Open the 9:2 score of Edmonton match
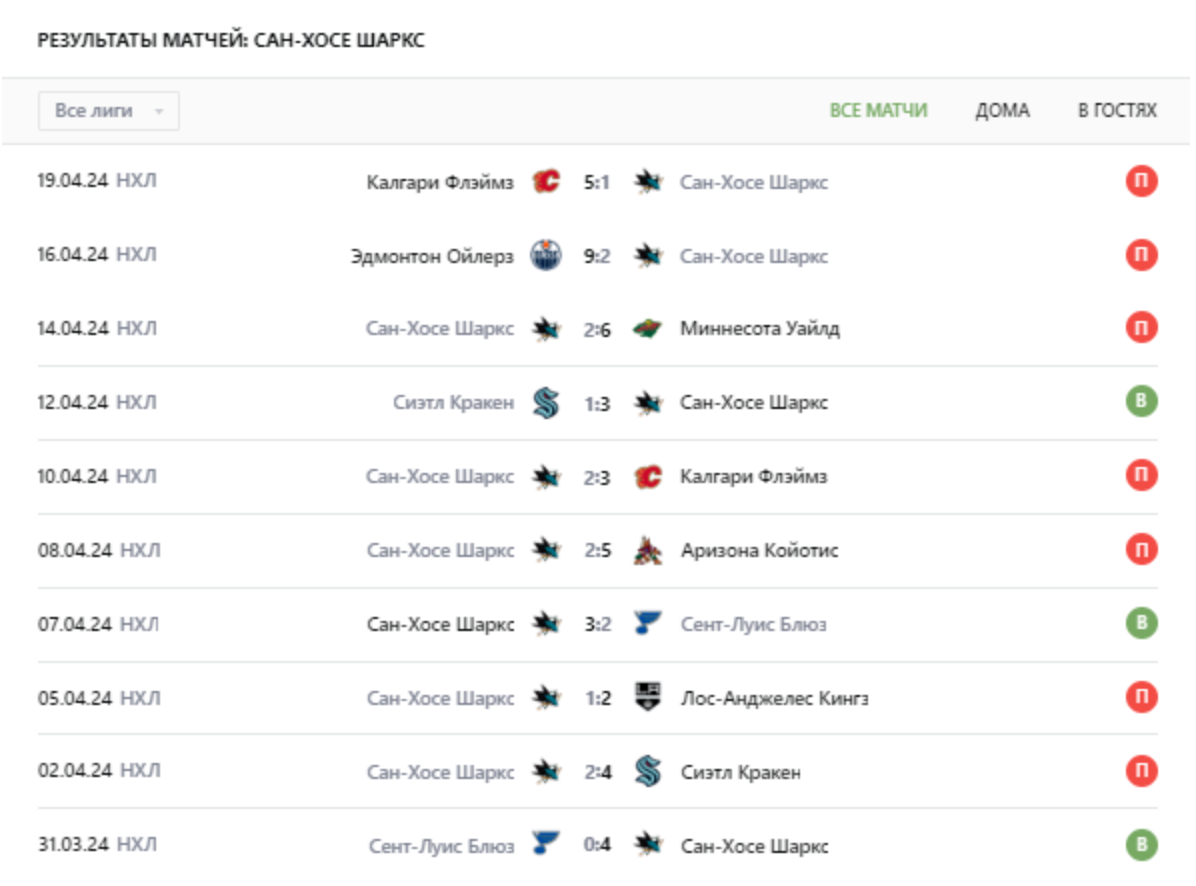 [597, 256]
